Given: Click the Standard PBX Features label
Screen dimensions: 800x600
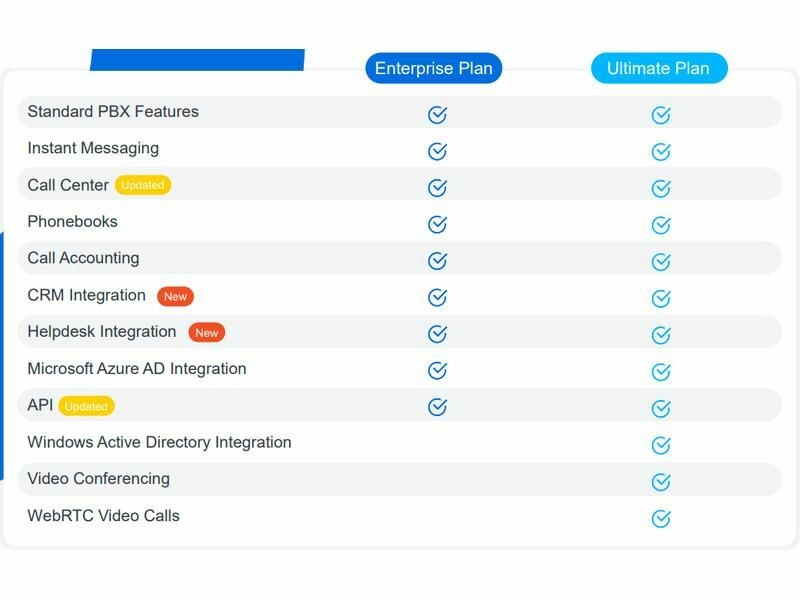Looking at the screenshot, I should 113,111.
